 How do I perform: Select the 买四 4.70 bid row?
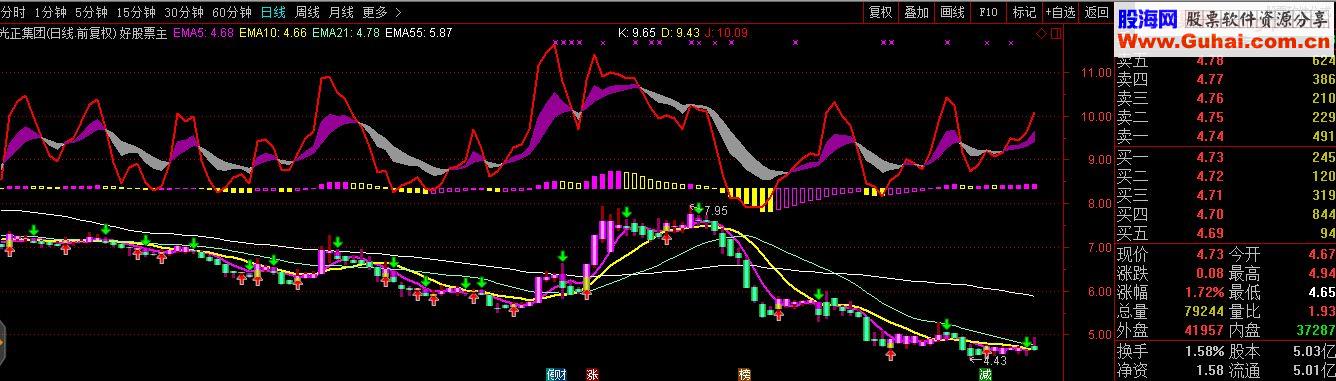pyautogui.click(x=1226, y=214)
